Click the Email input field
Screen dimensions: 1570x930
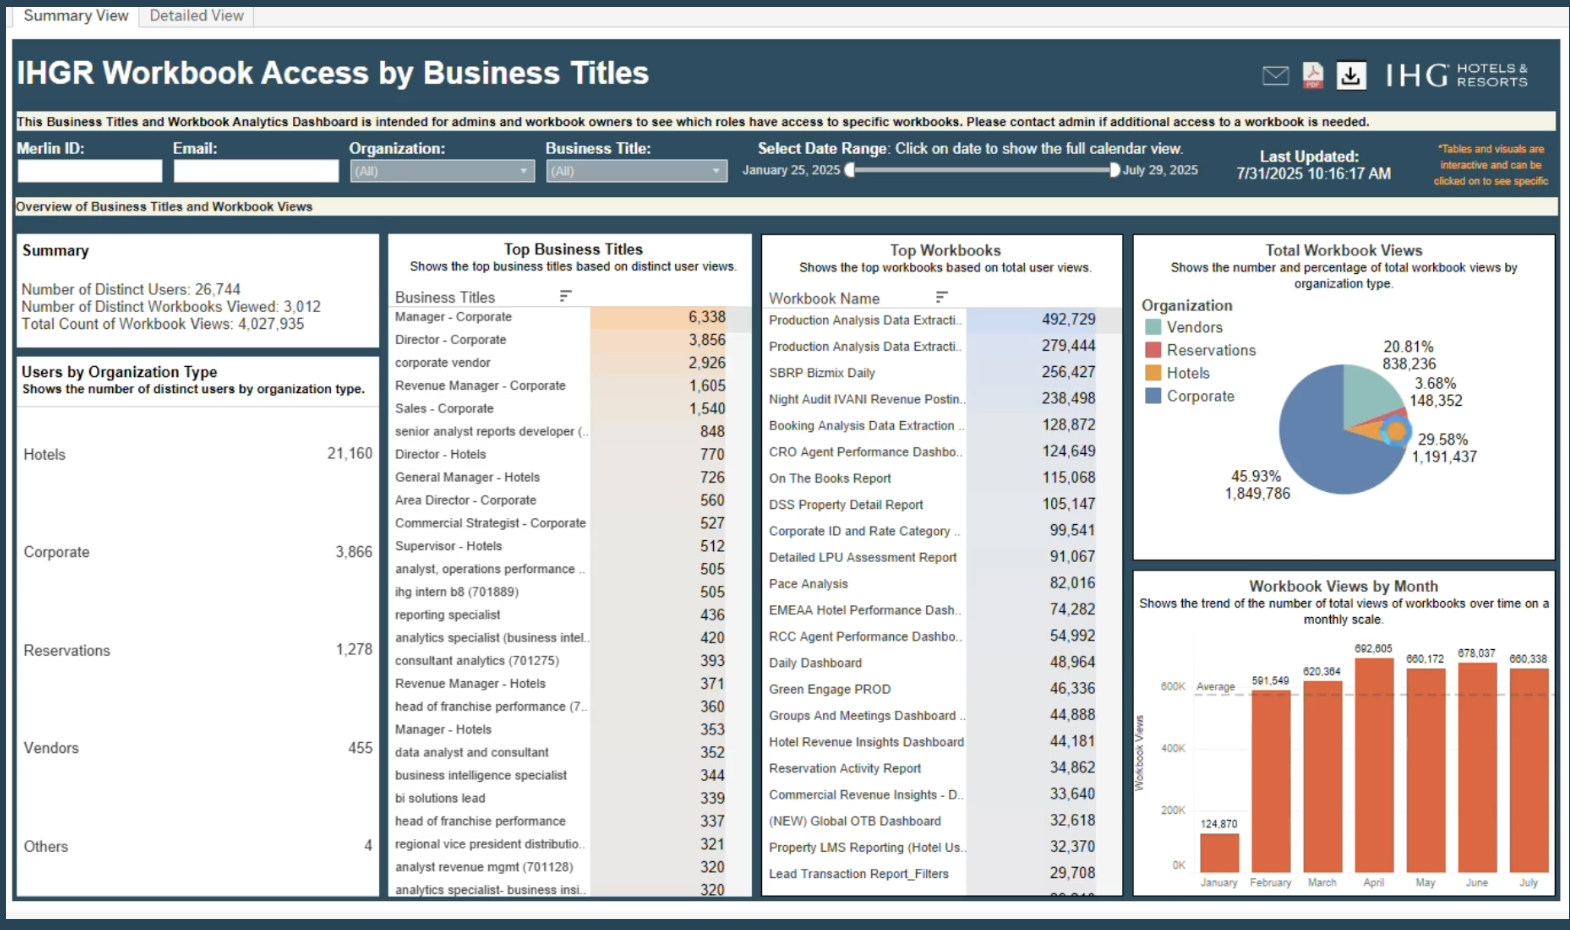(256, 171)
